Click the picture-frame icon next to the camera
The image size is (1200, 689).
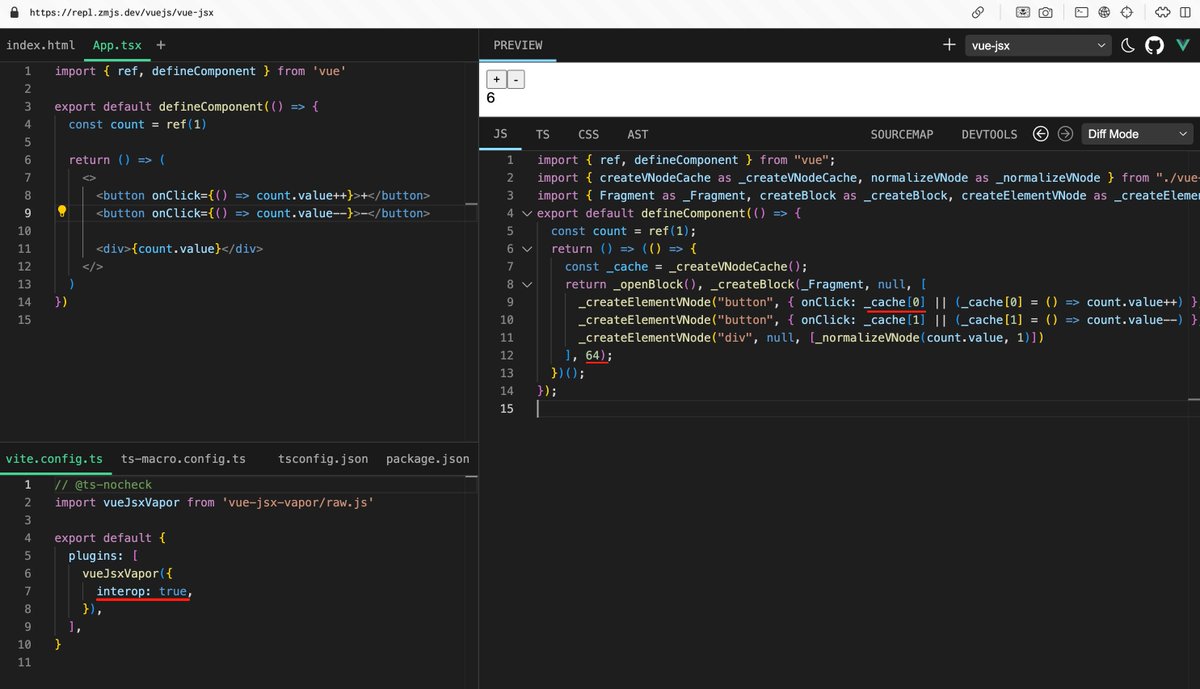click(1023, 13)
